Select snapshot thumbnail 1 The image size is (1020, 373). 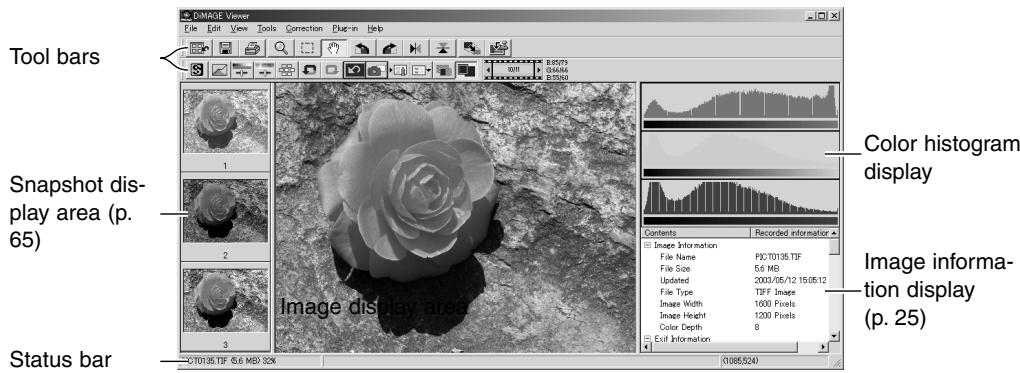(225, 122)
